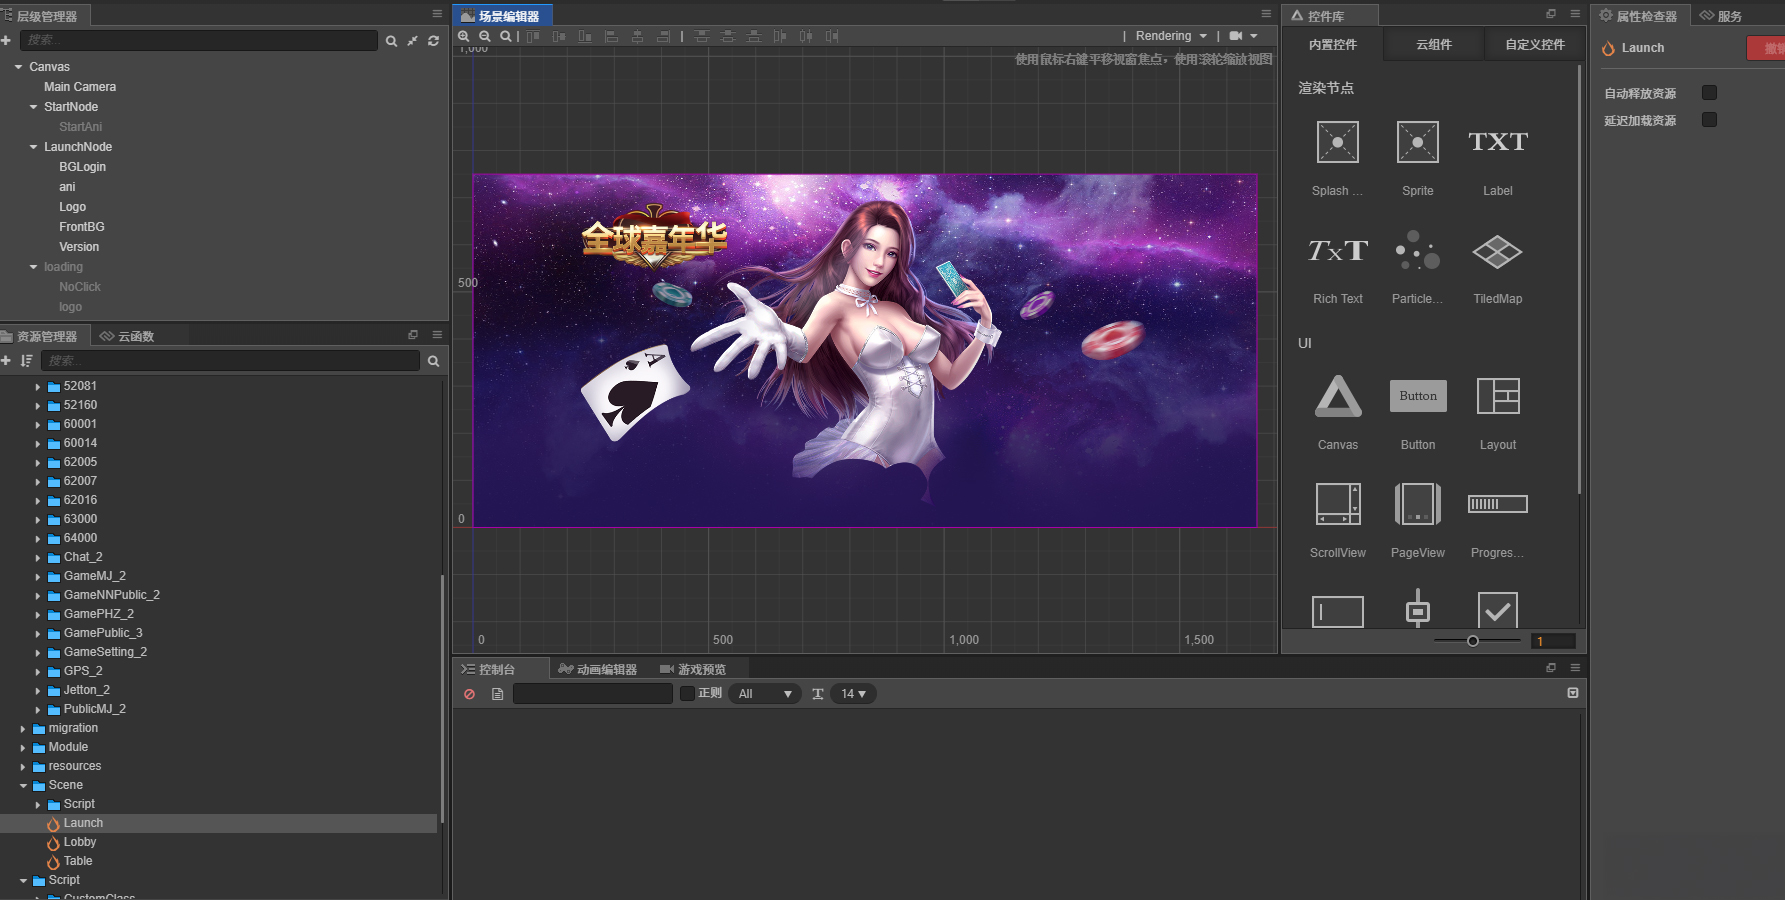Reset scene editor zoom

506,36
